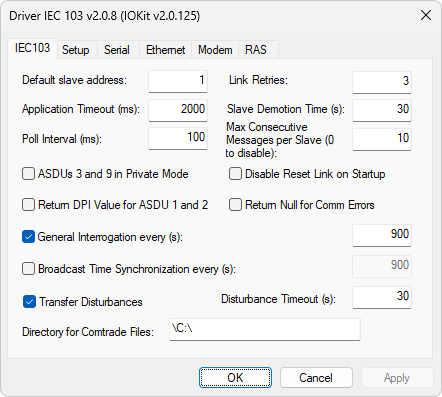Click the 'Link Retries:' label
Viewport: 442px width, 397px height.
(258, 80)
